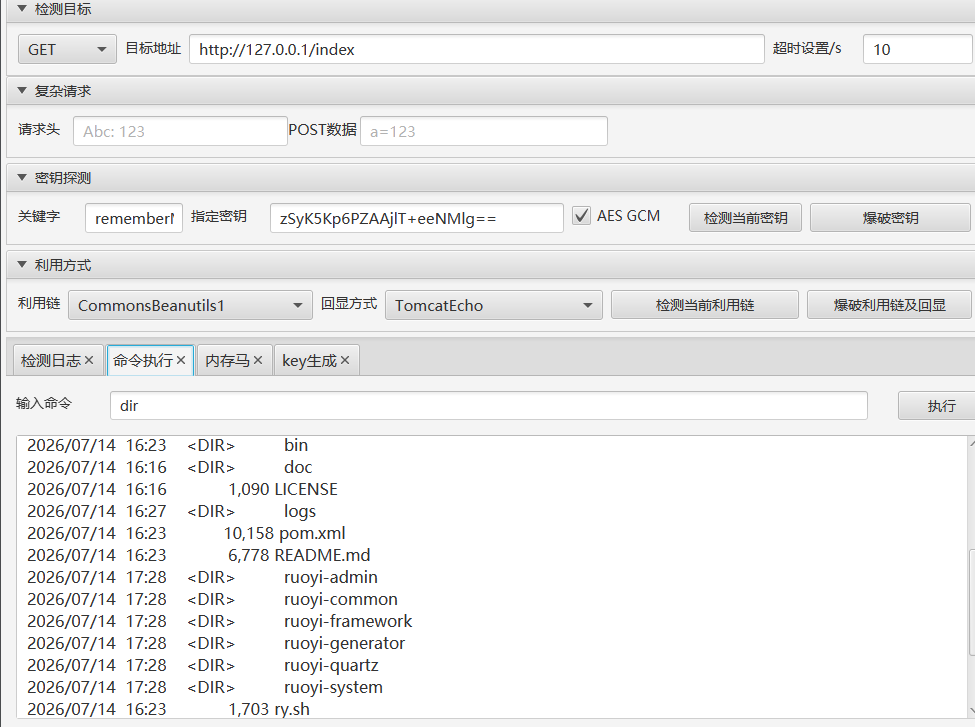Image resolution: width=975 pixels, height=727 pixels.
Task: Click the keyword field containing rememberMe
Action: pos(134,218)
